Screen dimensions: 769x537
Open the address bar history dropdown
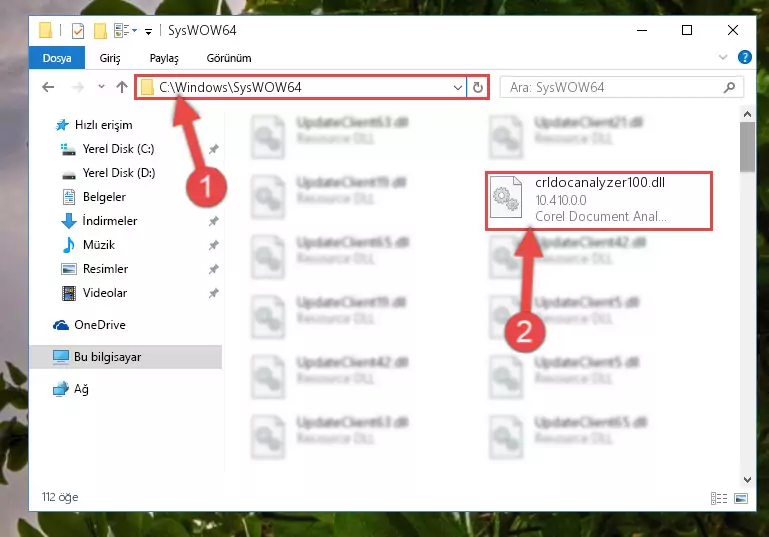coord(458,88)
